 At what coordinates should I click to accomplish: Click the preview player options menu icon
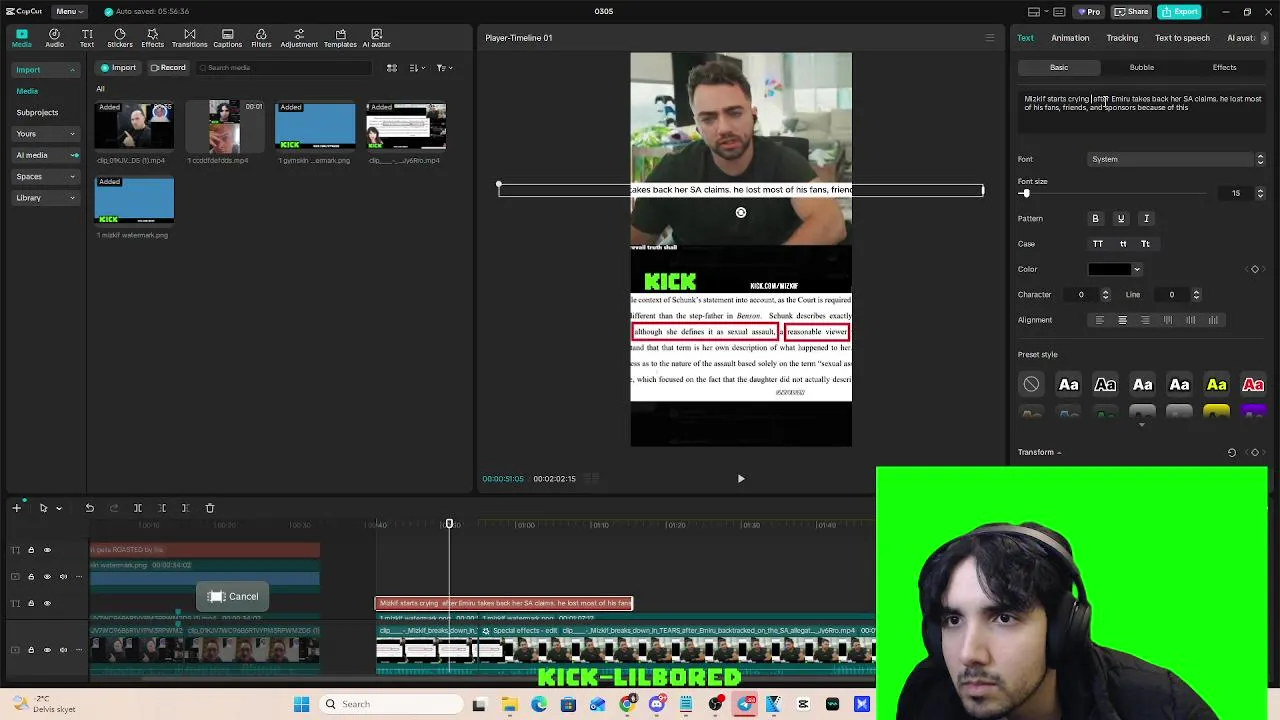(990, 38)
